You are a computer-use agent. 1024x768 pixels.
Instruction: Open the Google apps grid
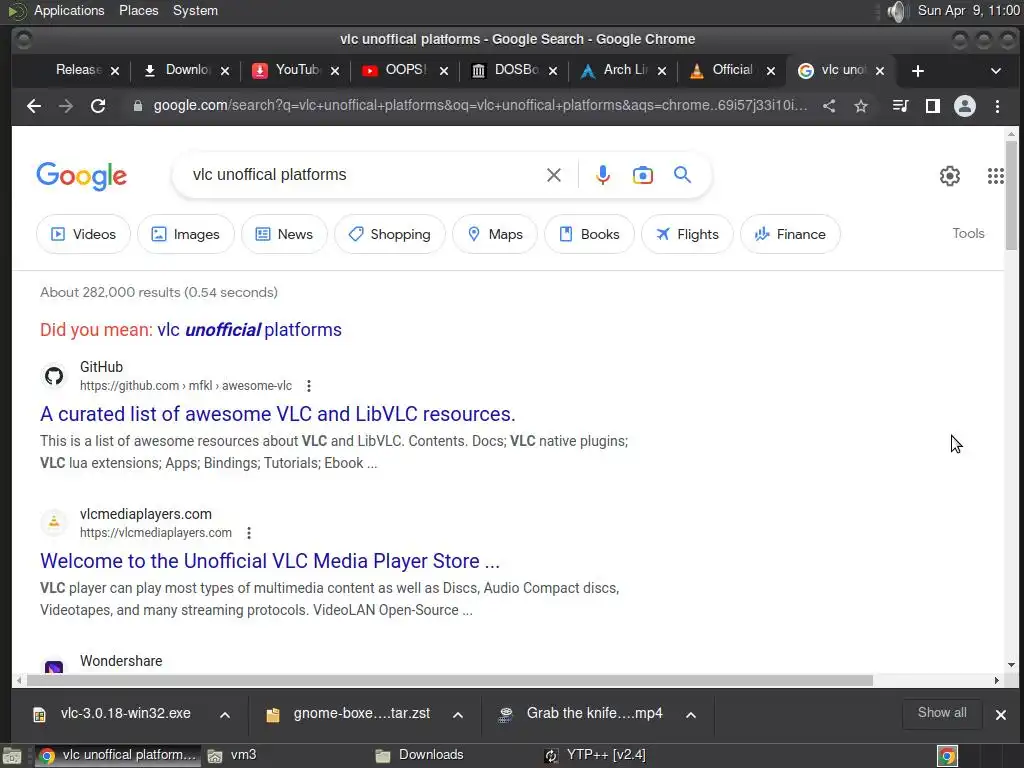click(995, 176)
